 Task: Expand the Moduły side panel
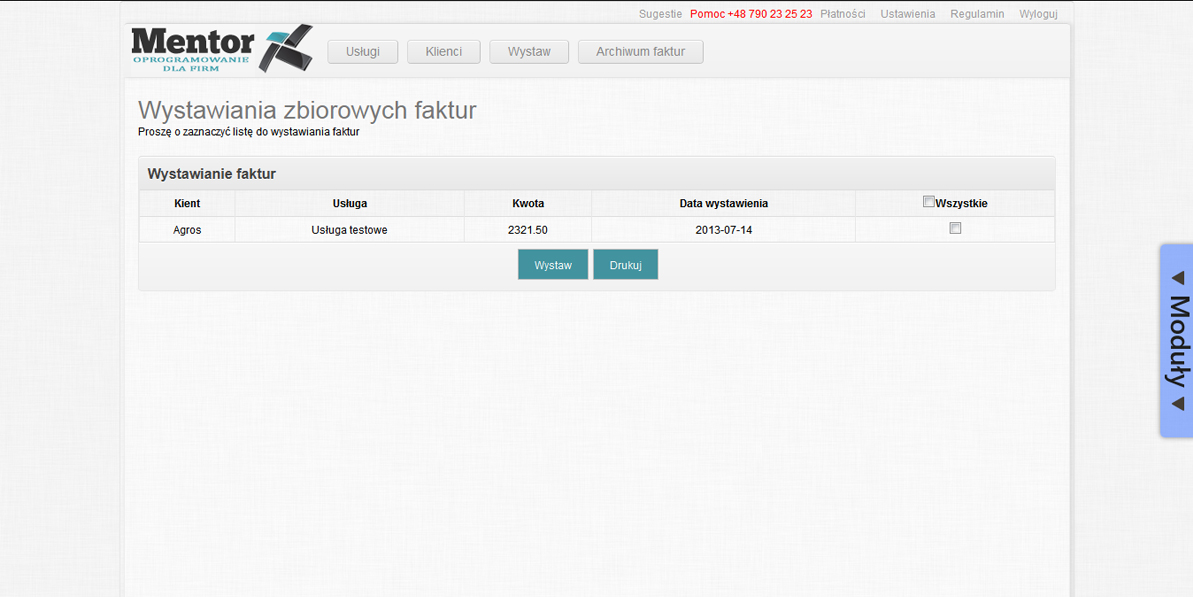click(1177, 340)
